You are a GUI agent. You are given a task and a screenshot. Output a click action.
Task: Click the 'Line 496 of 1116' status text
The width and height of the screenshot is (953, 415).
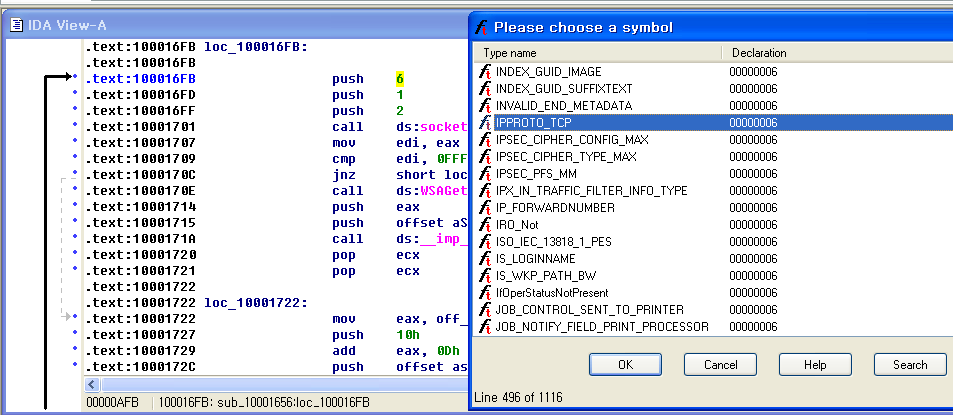coord(518,398)
